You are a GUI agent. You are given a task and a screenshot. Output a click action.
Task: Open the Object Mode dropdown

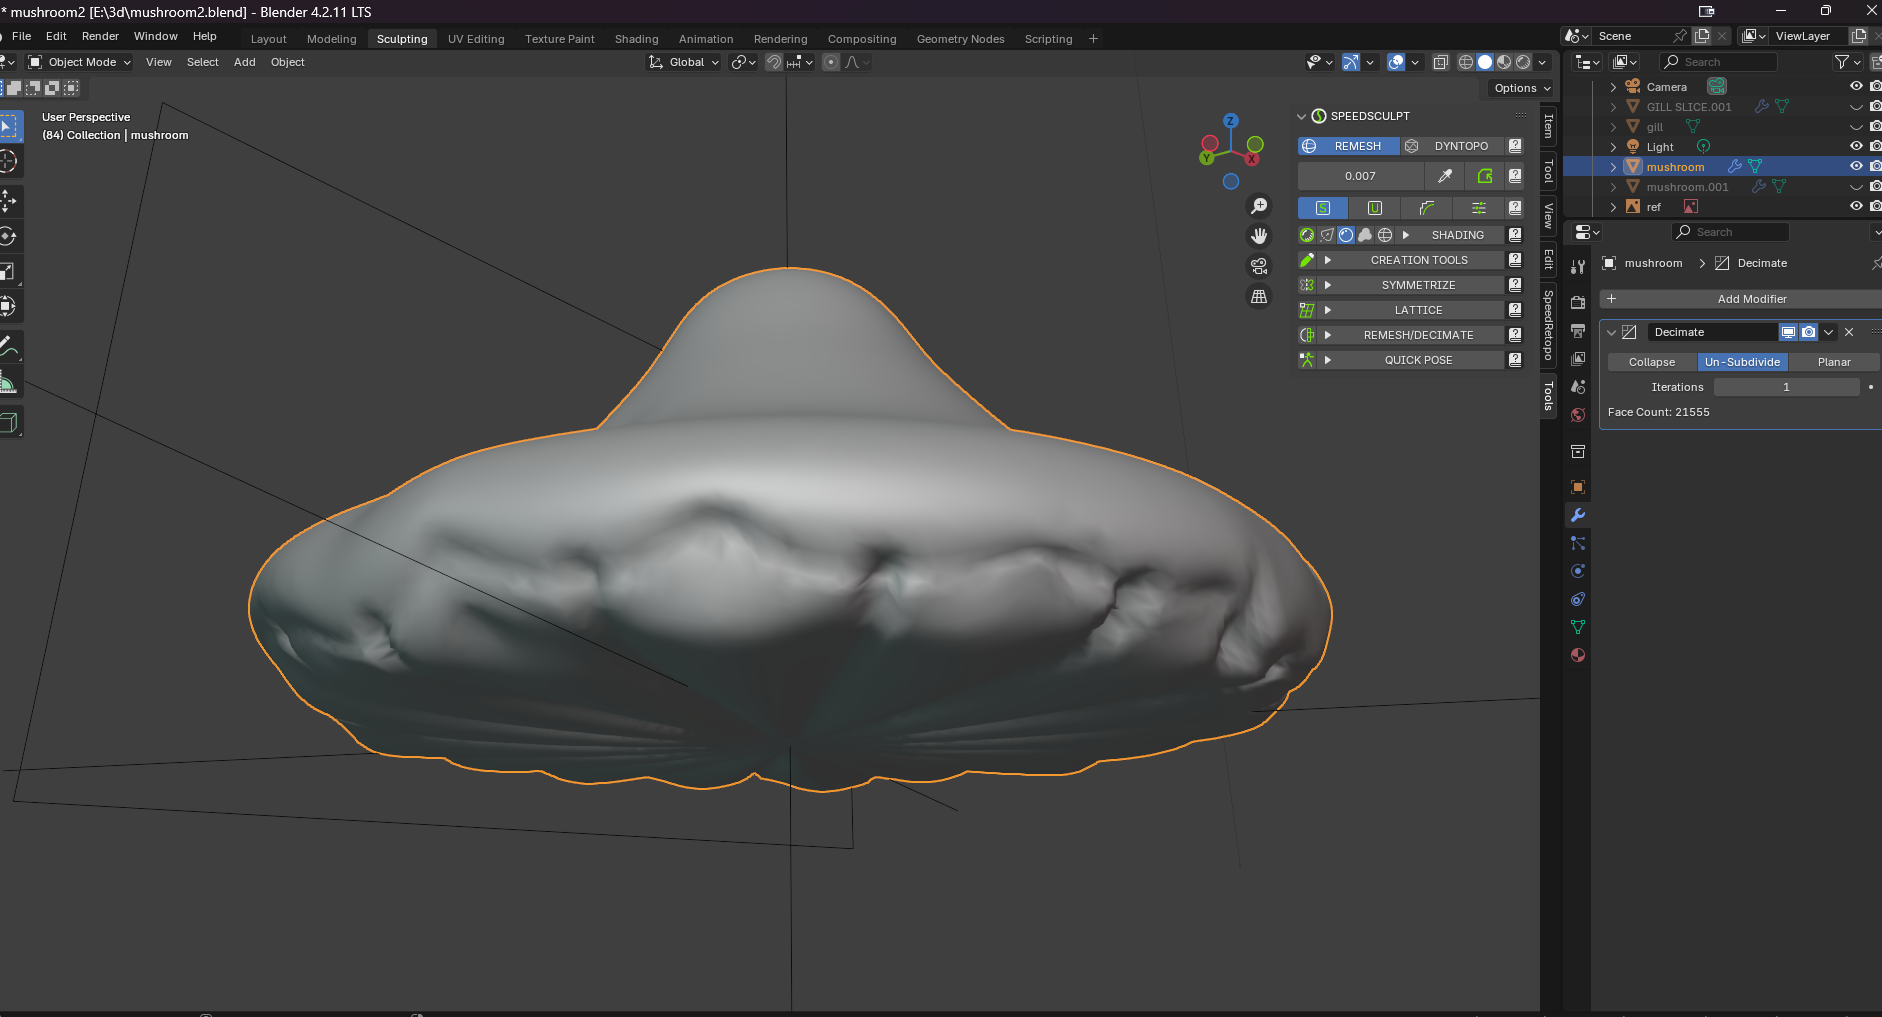(x=79, y=62)
